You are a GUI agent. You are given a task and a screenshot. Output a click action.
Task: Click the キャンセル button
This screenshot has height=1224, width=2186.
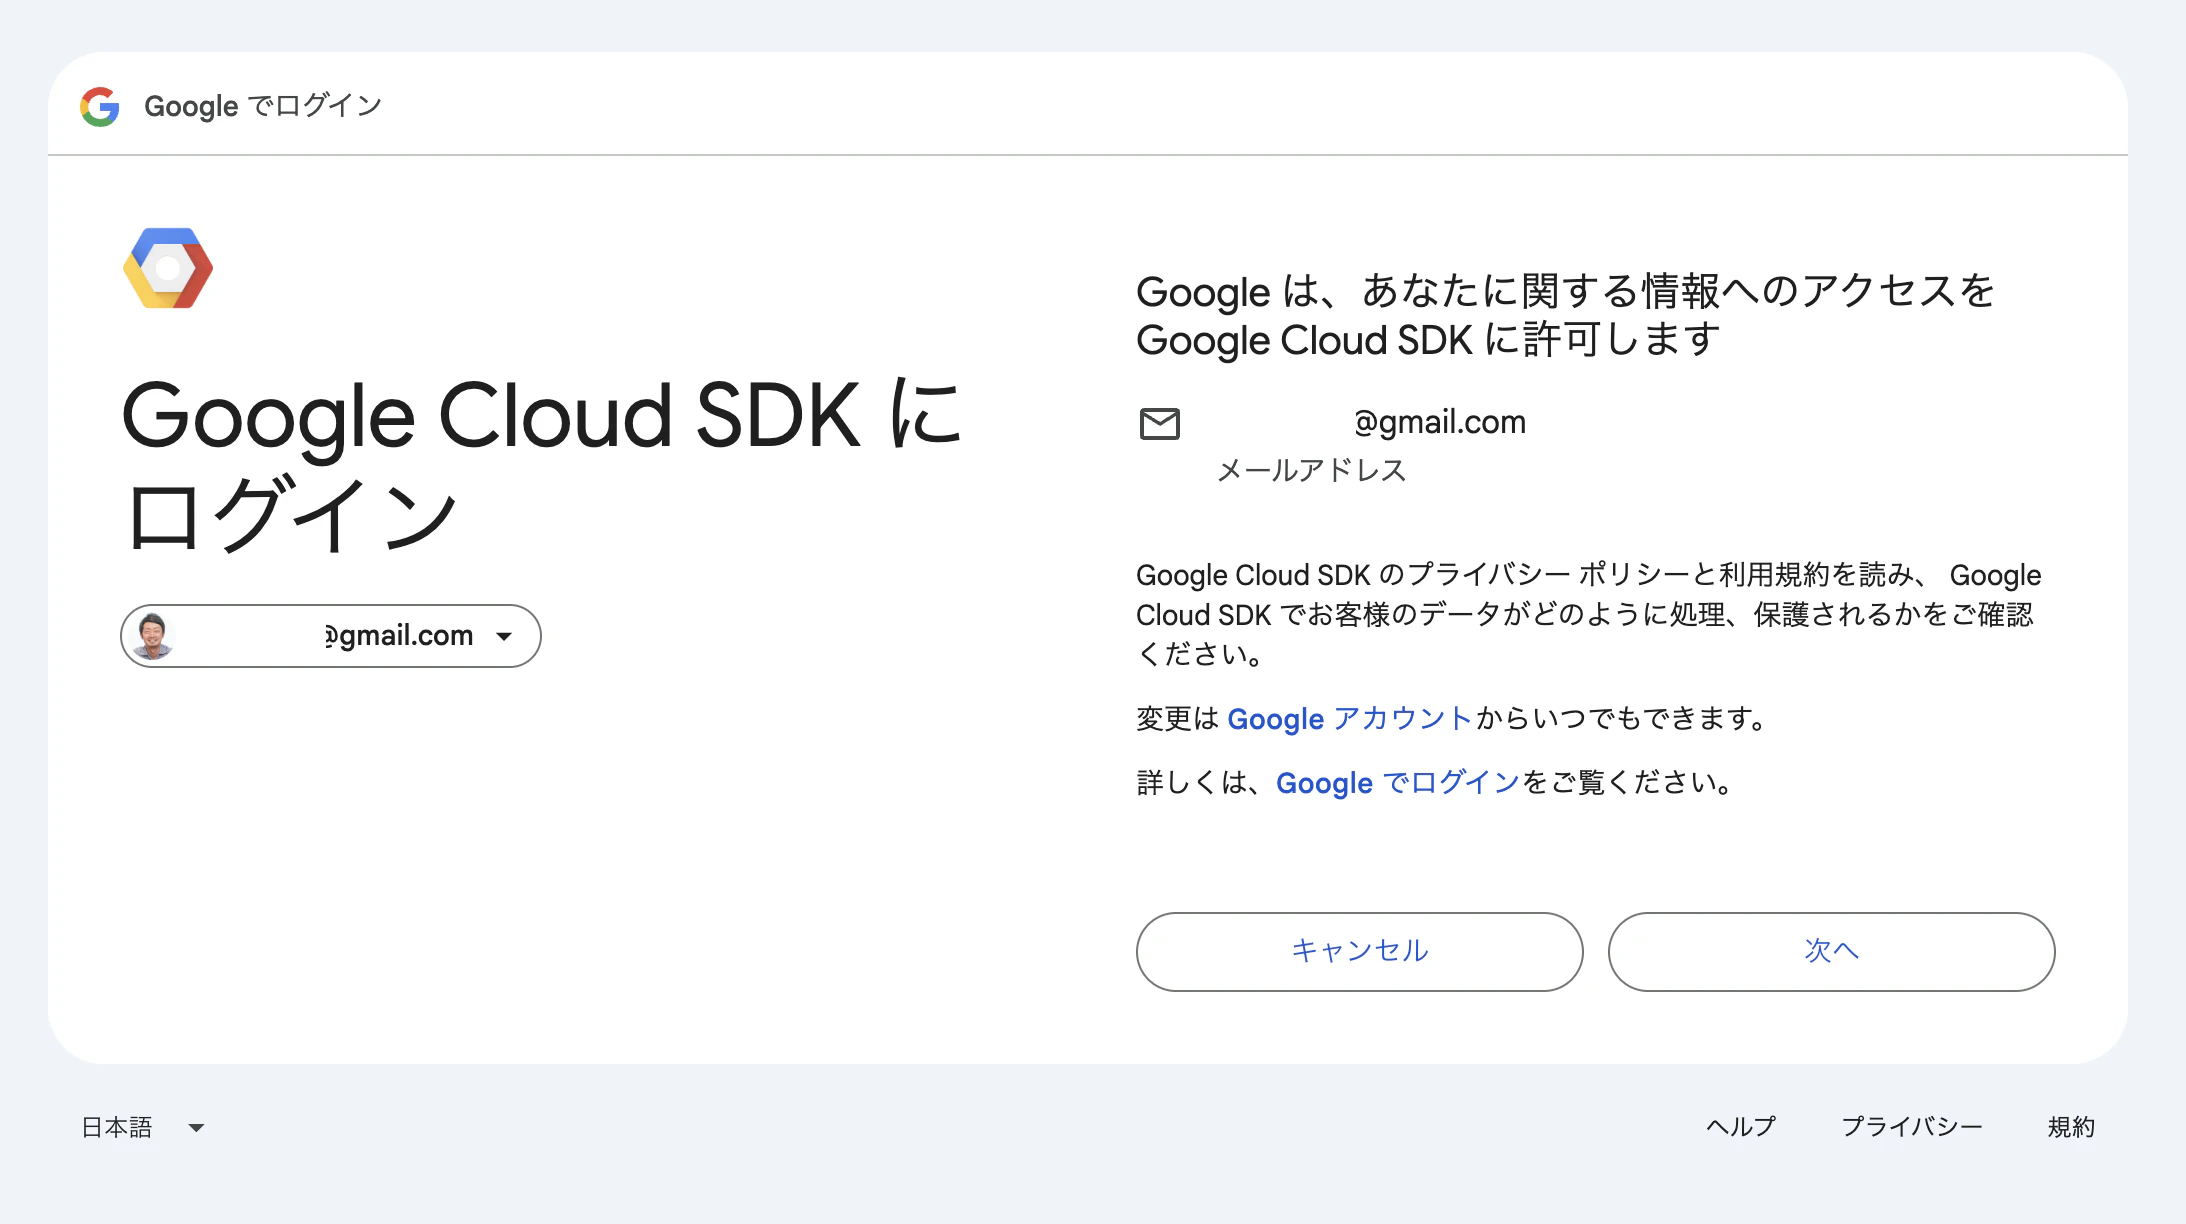click(1359, 951)
